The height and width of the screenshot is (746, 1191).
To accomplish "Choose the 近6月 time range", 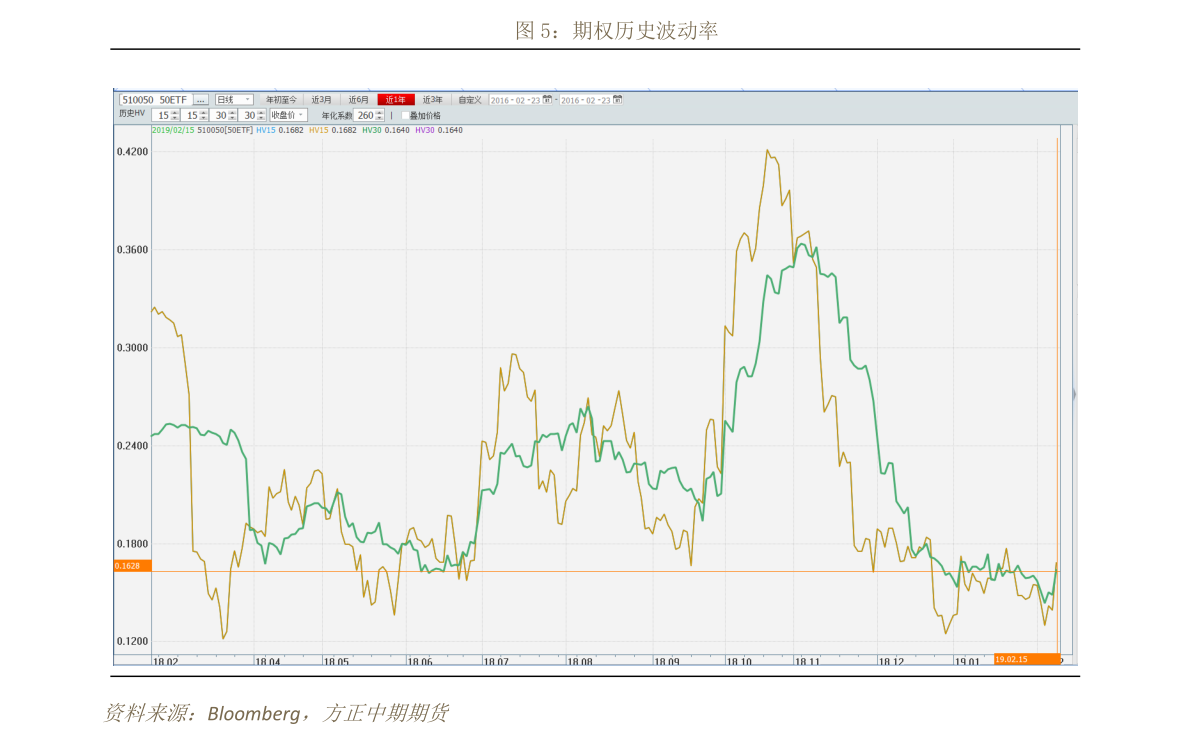I will [358, 100].
